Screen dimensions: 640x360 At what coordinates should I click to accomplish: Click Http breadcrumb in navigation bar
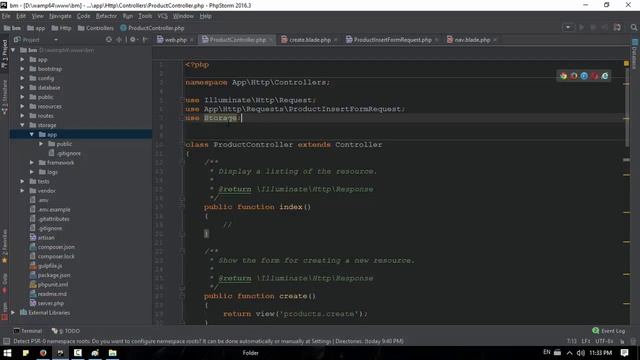(61, 28)
